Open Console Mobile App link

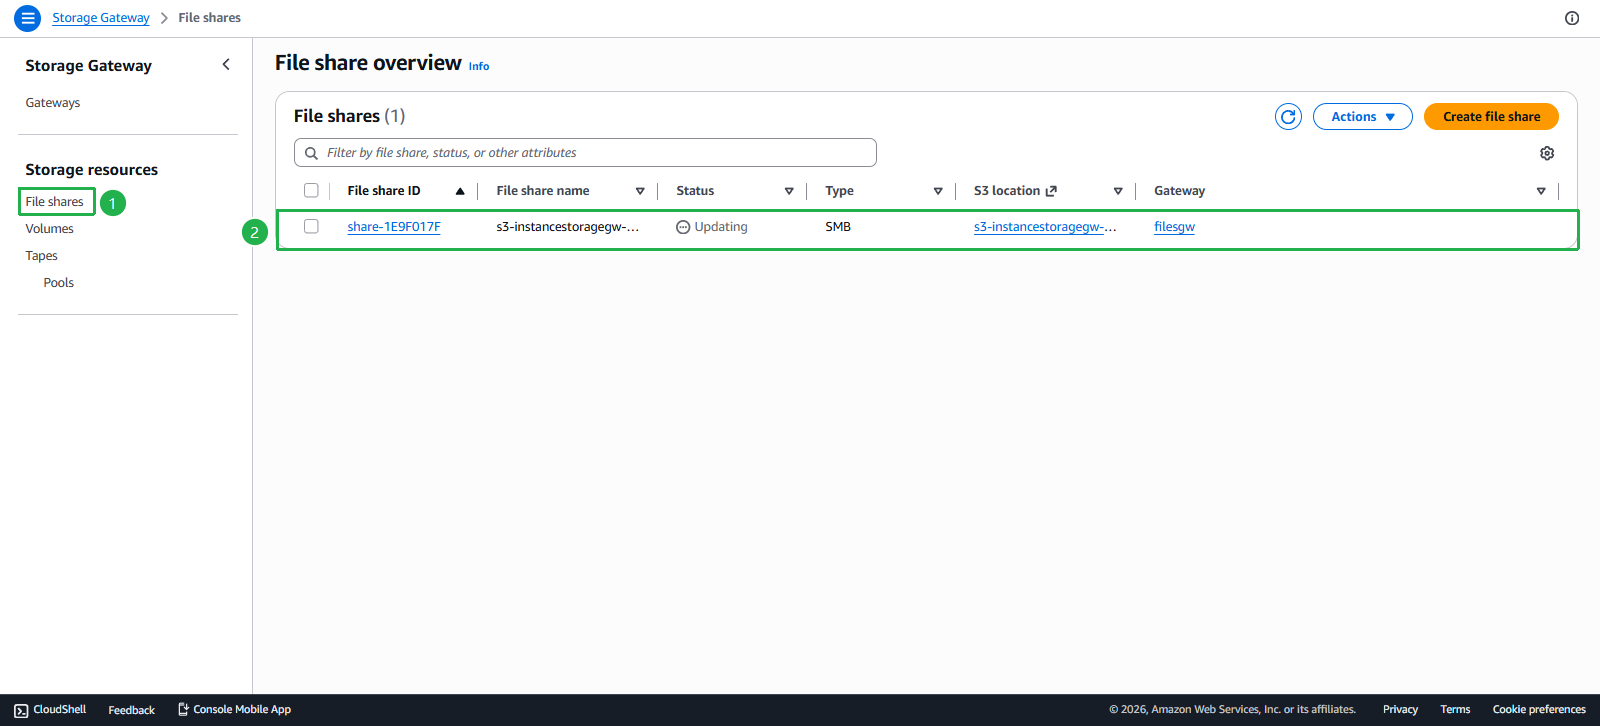[x=234, y=710]
